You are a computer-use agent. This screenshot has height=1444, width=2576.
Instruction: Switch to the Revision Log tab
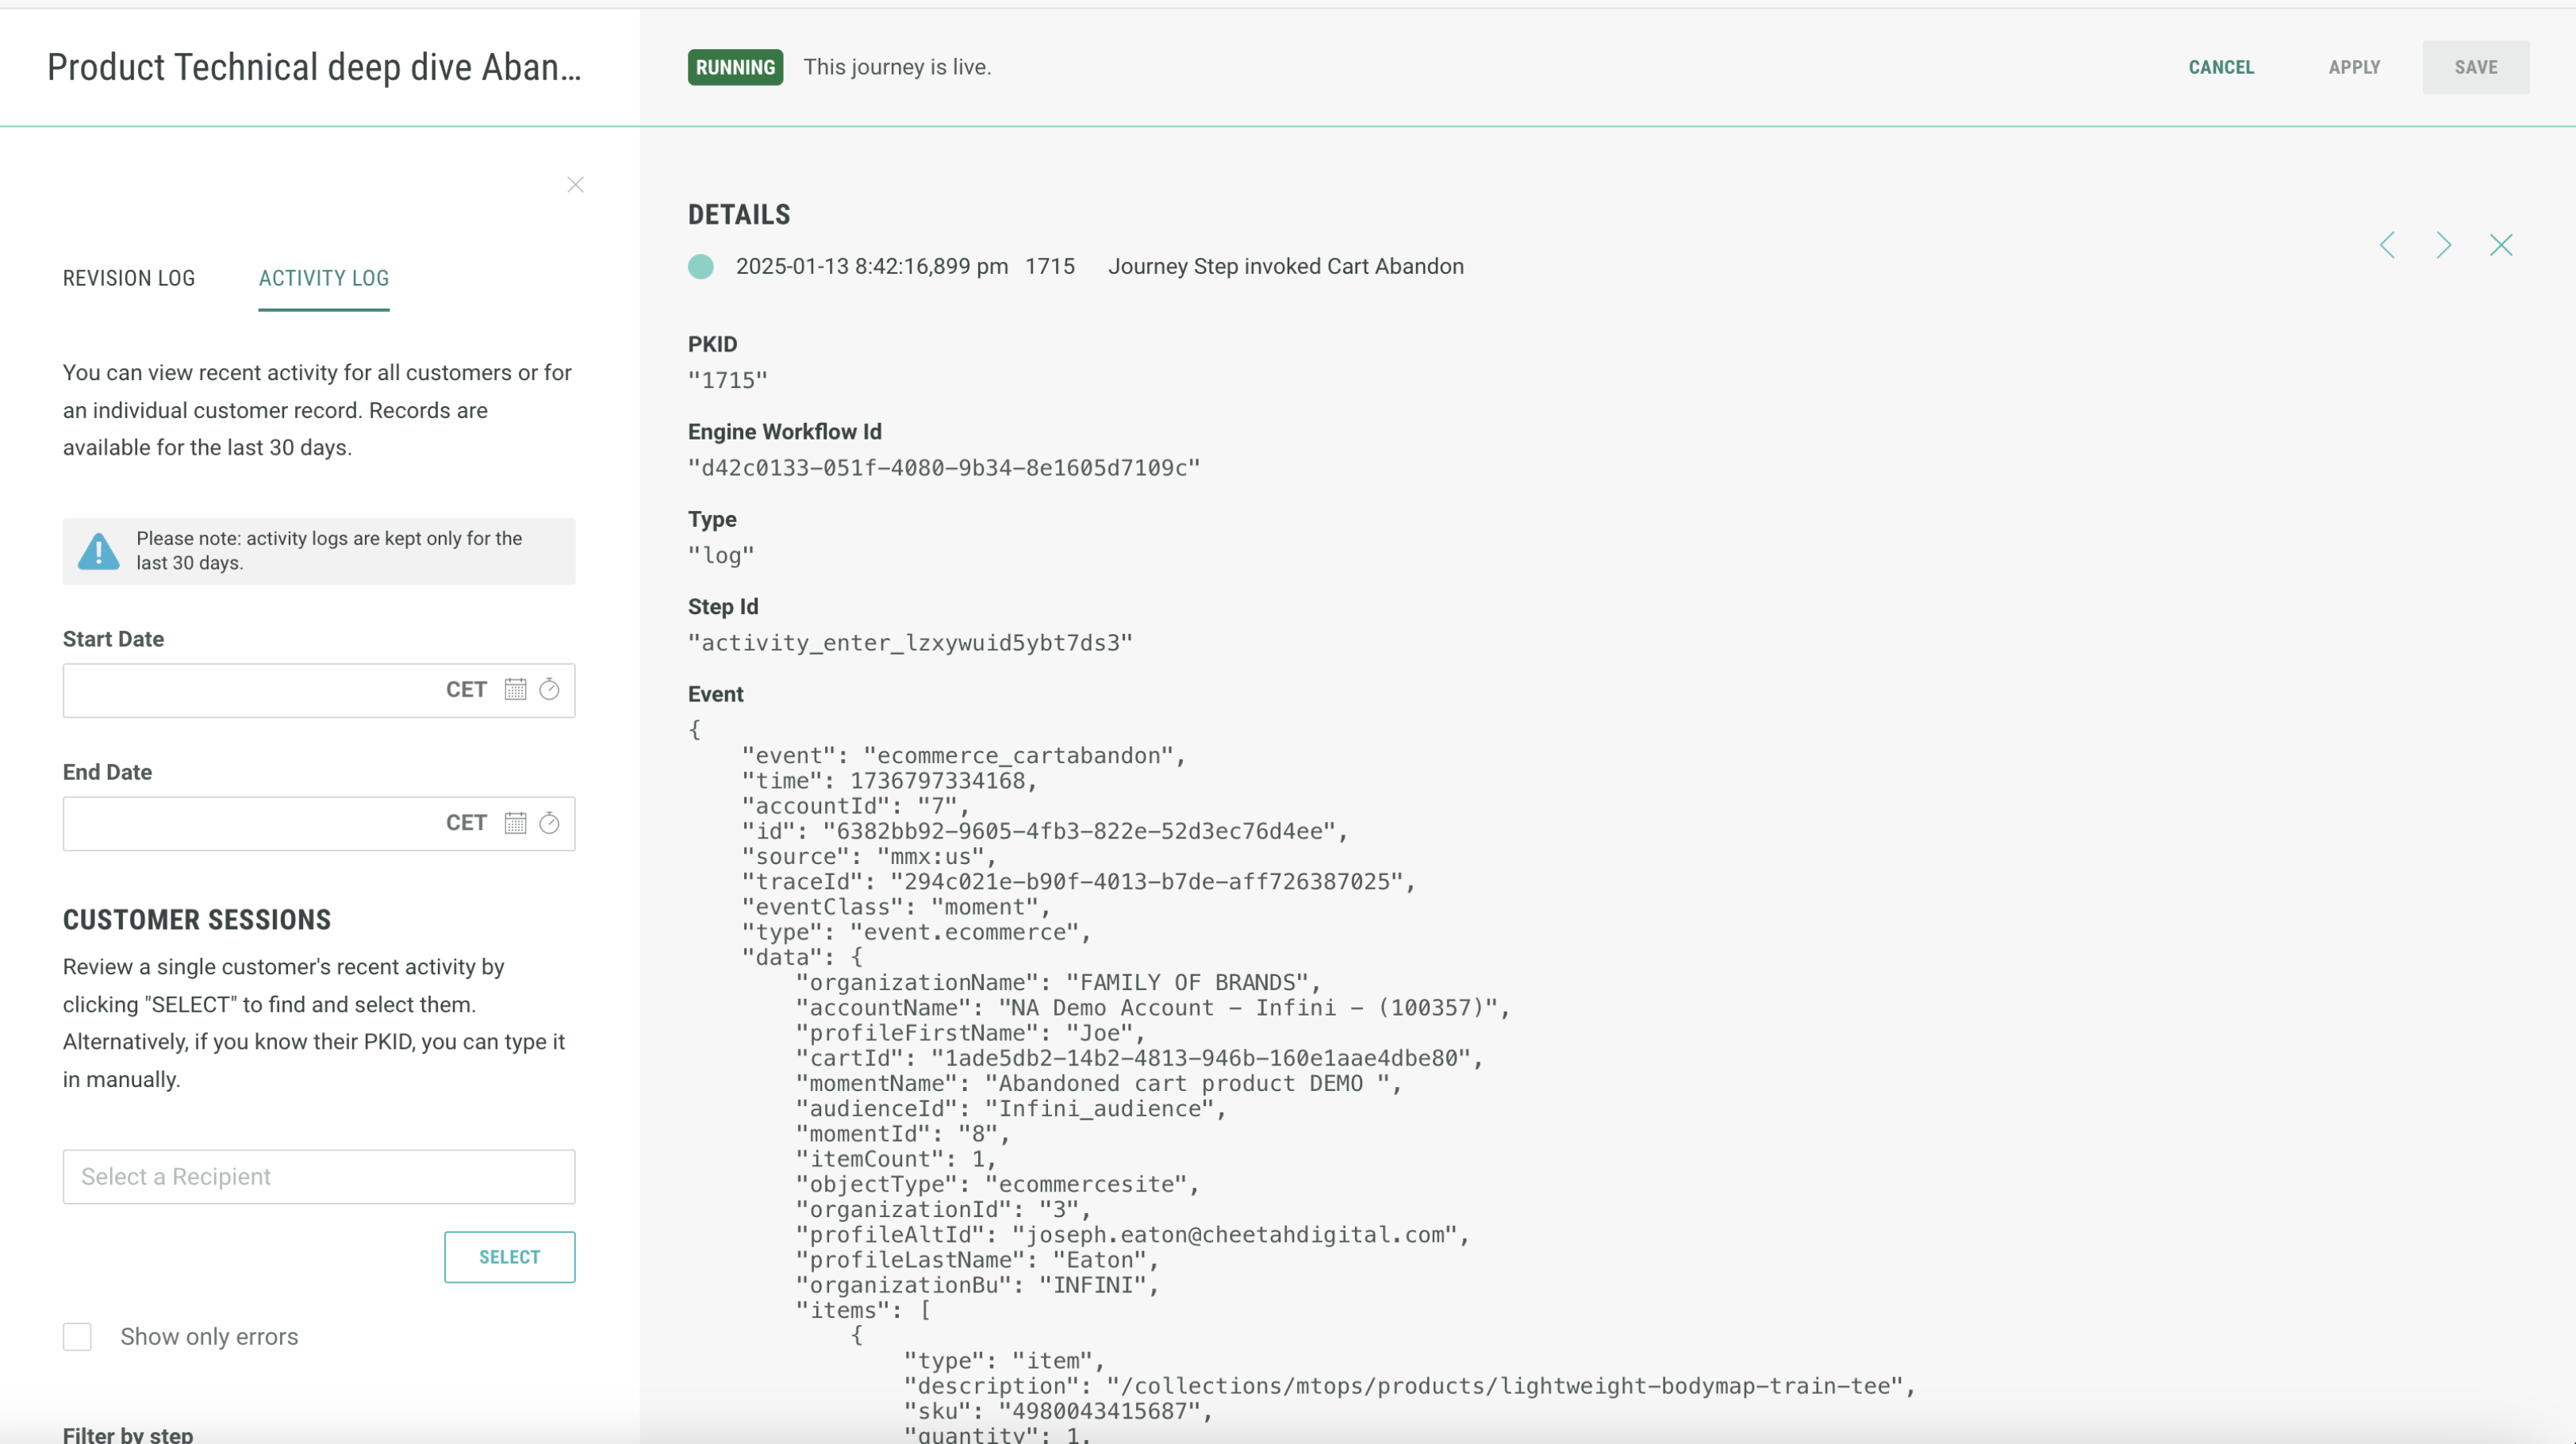click(x=129, y=278)
